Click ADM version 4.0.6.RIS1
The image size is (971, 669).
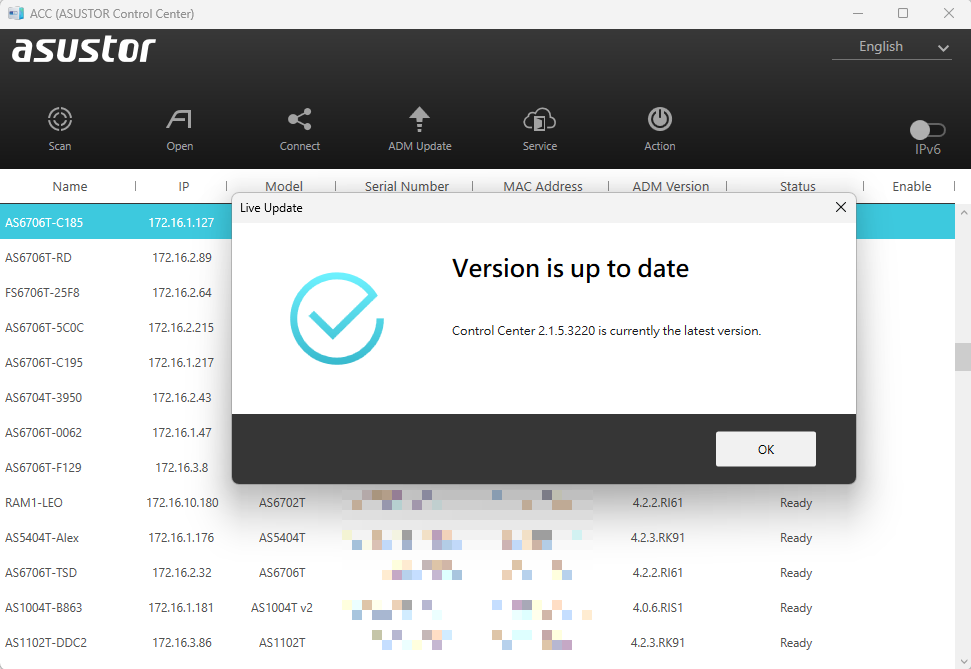pyautogui.click(x=658, y=608)
